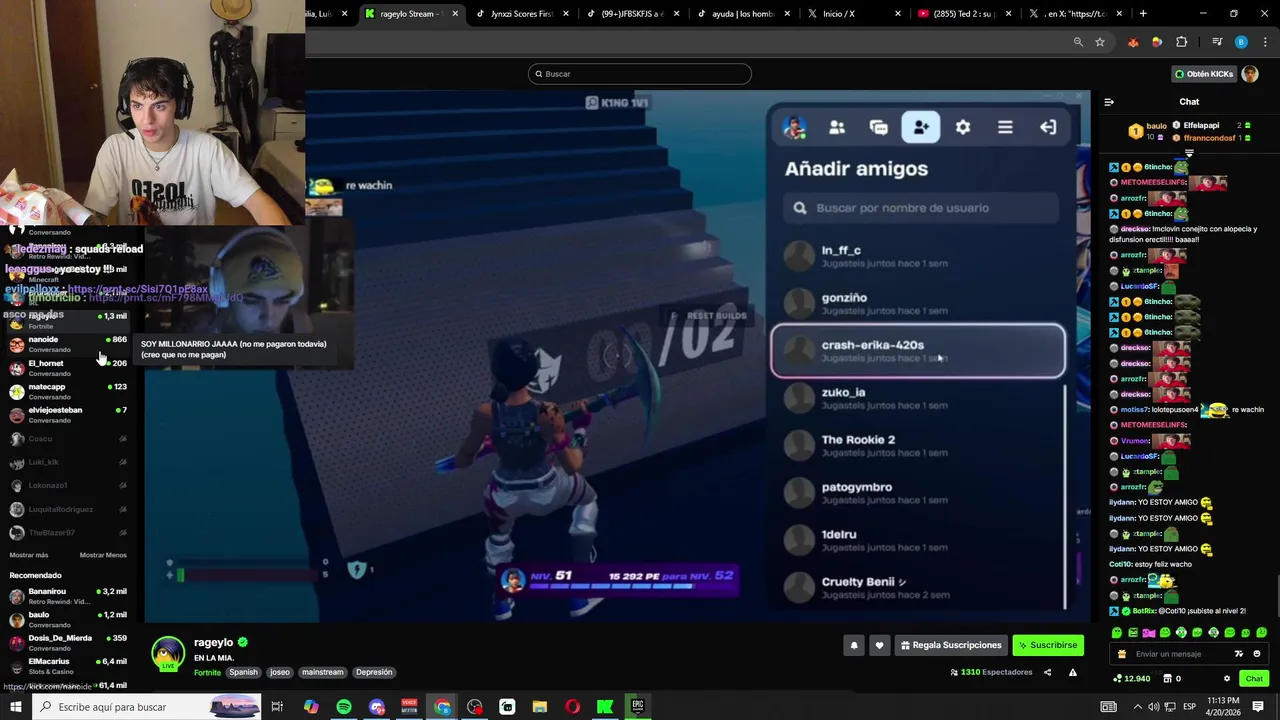Select friend suggestion Cruelty Benii
Viewport: 1280px width, 720px height.
point(918,587)
